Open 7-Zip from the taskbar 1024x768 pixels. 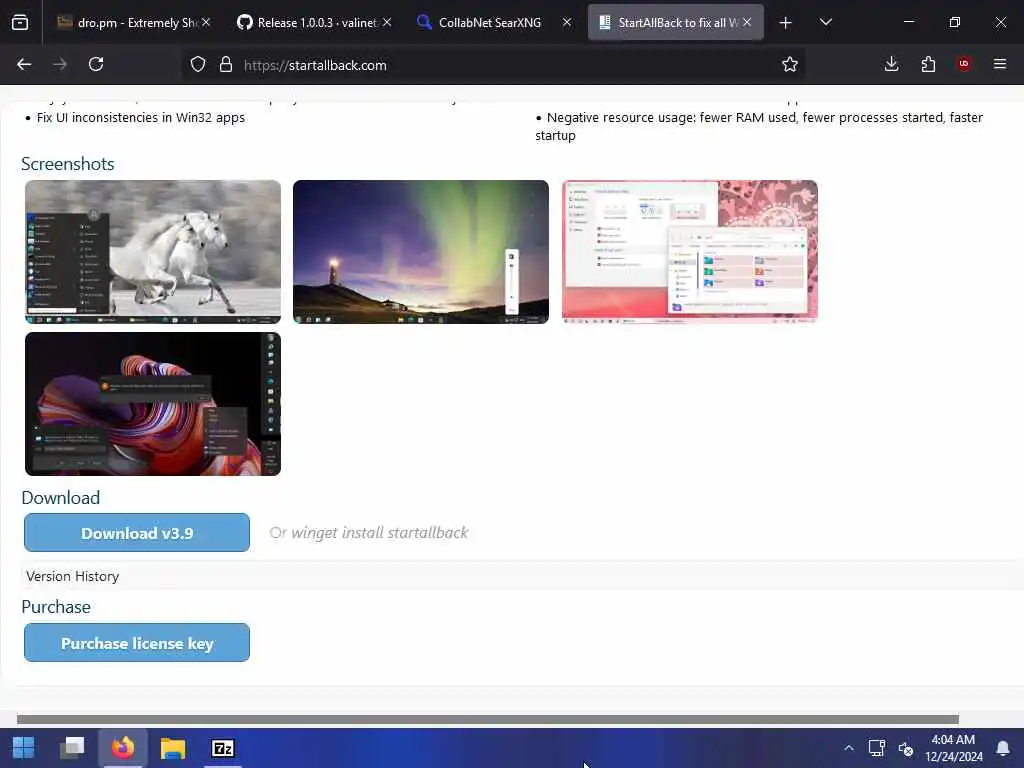point(223,748)
